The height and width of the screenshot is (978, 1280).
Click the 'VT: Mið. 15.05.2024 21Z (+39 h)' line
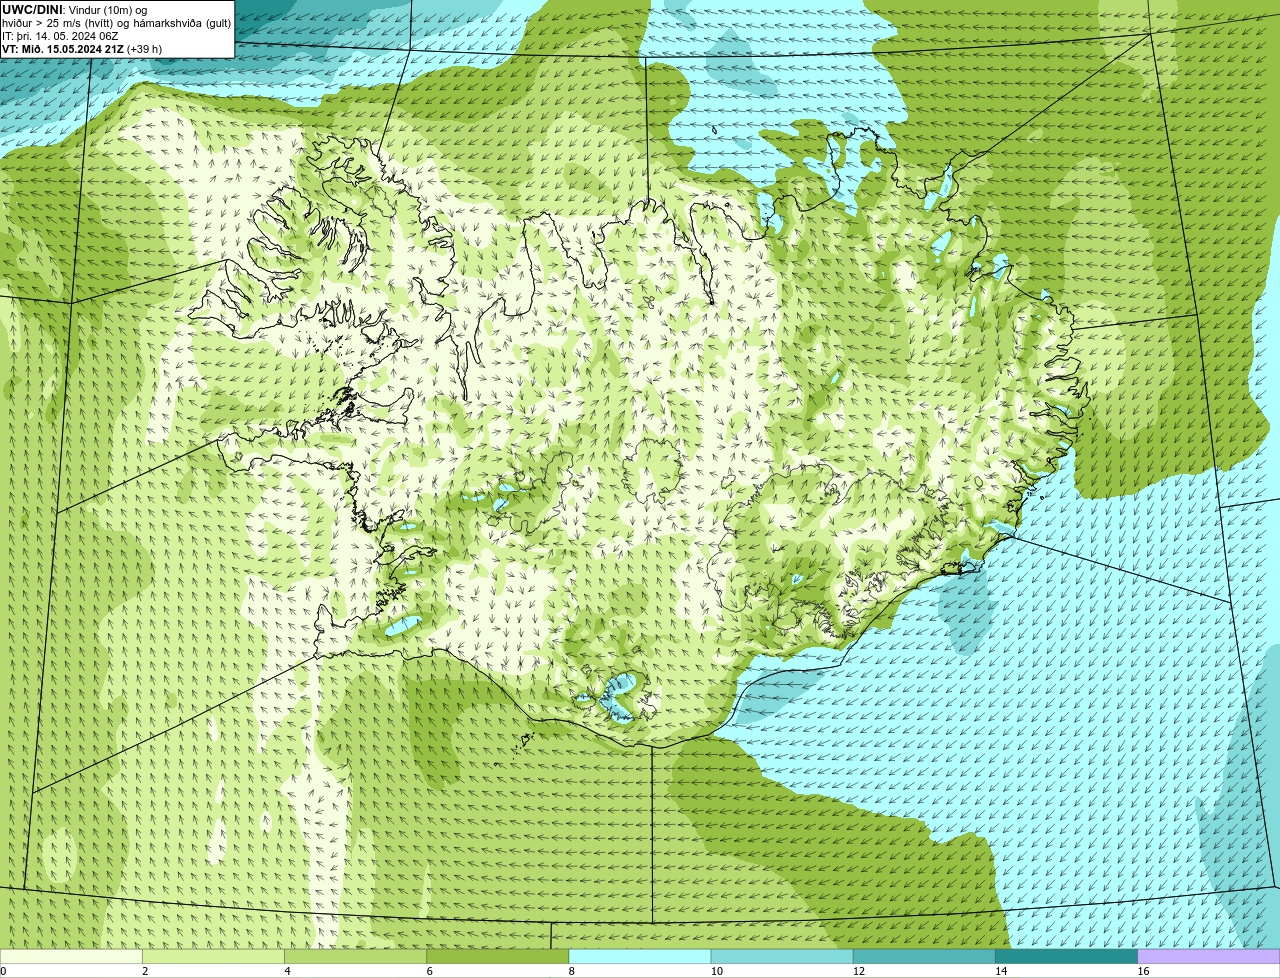(x=82, y=48)
